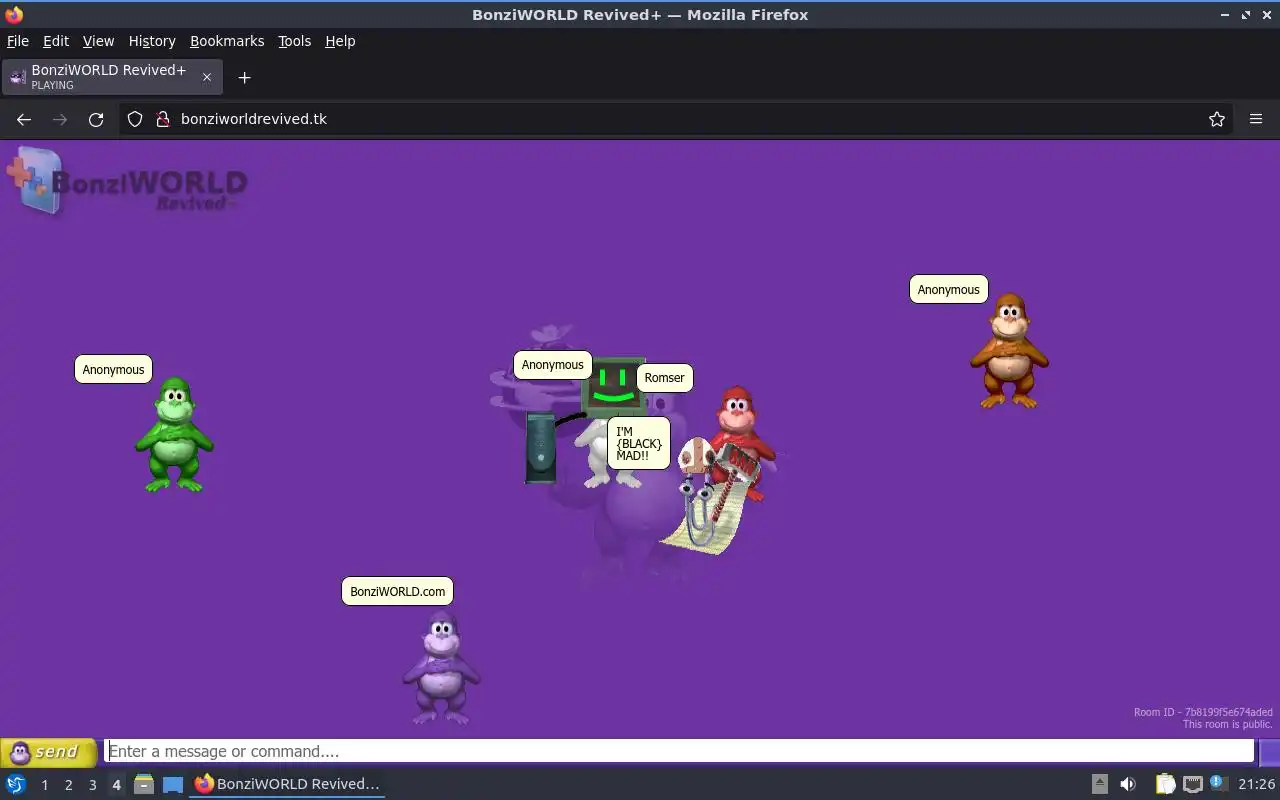Open the volume speaker tray icon
Viewport: 1280px width, 800px height.
point(1128,784)
